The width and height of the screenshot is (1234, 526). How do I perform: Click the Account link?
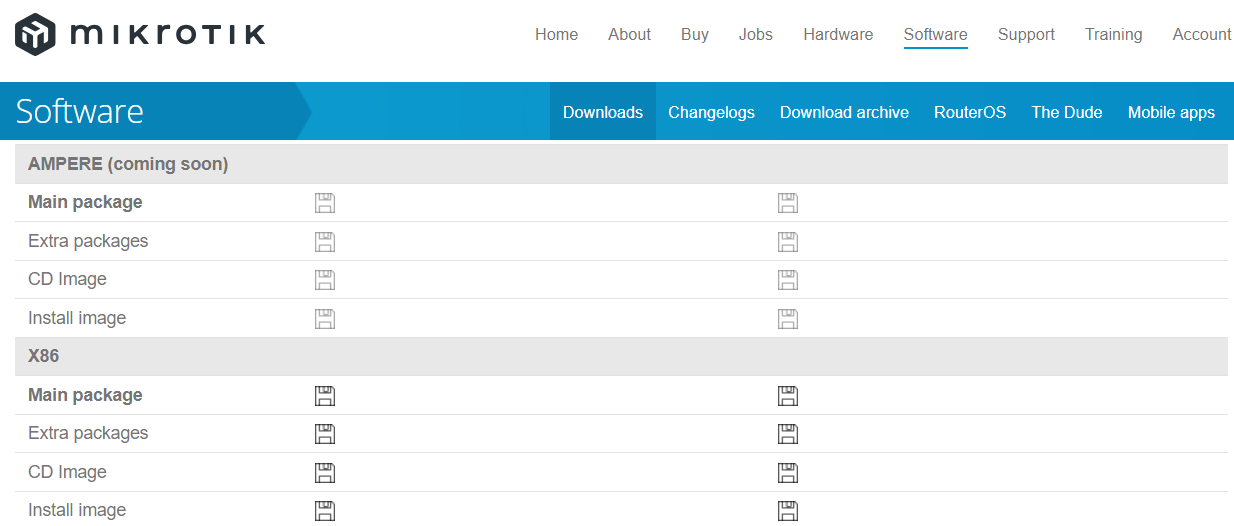(1201, 34)
